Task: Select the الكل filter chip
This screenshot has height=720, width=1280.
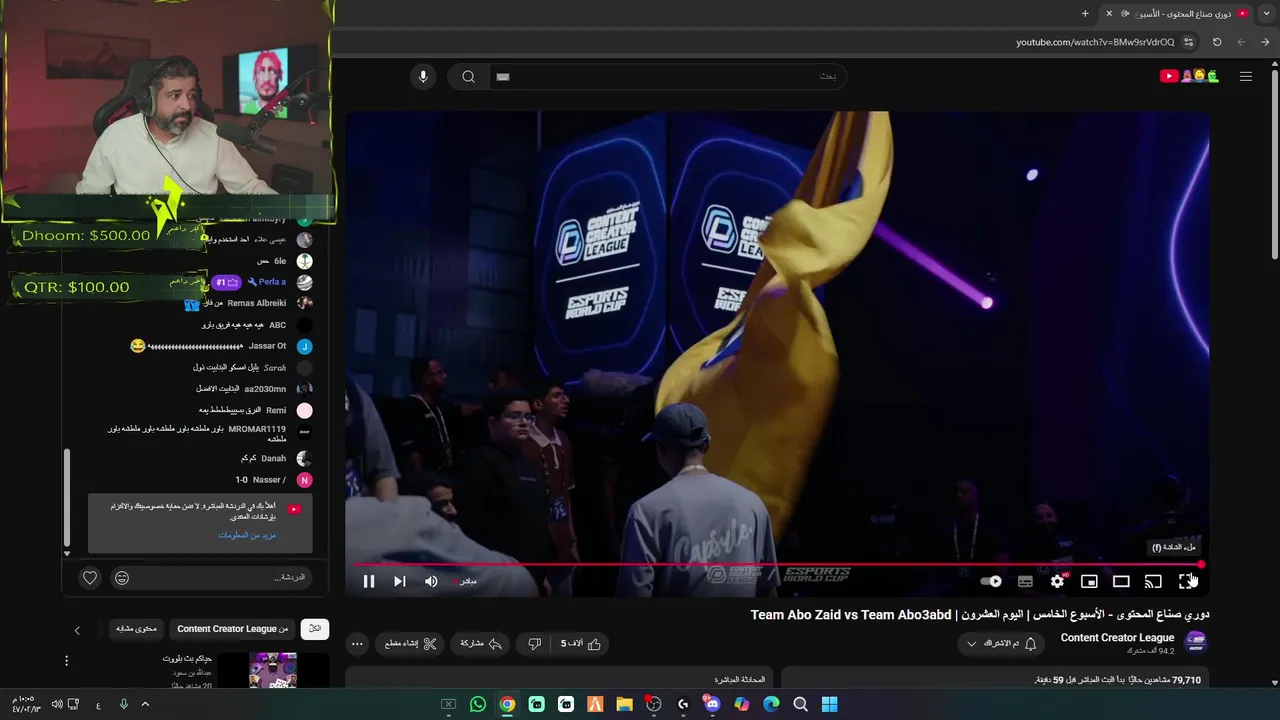Action: [x=315, y=629]
